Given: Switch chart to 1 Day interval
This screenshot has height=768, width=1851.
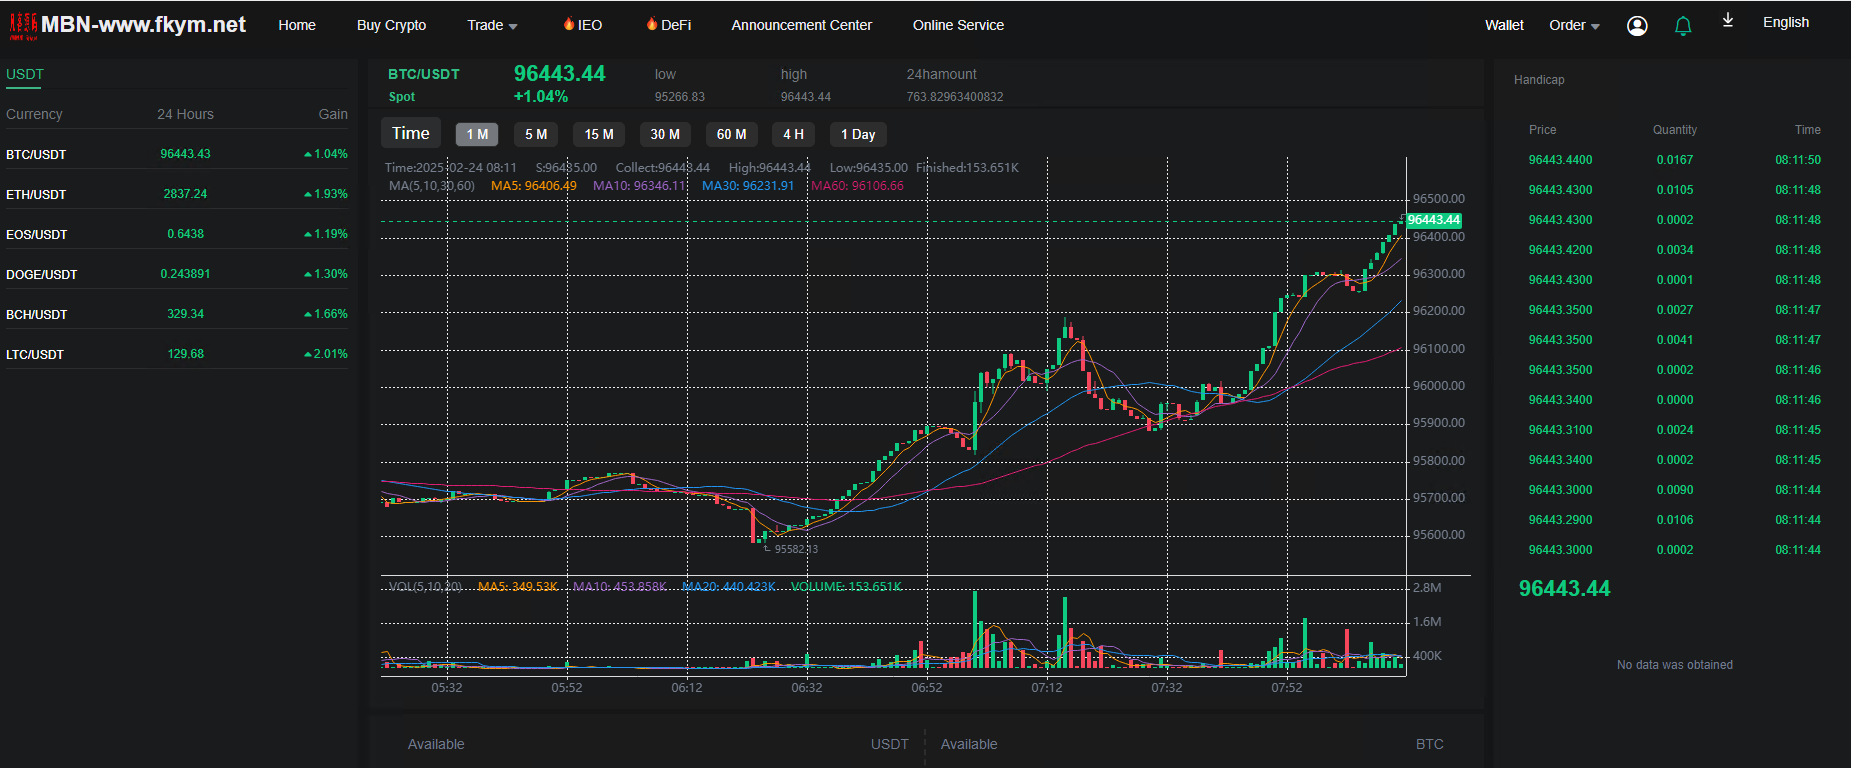Looking at the screenshot, I should (x=858, y=134).
